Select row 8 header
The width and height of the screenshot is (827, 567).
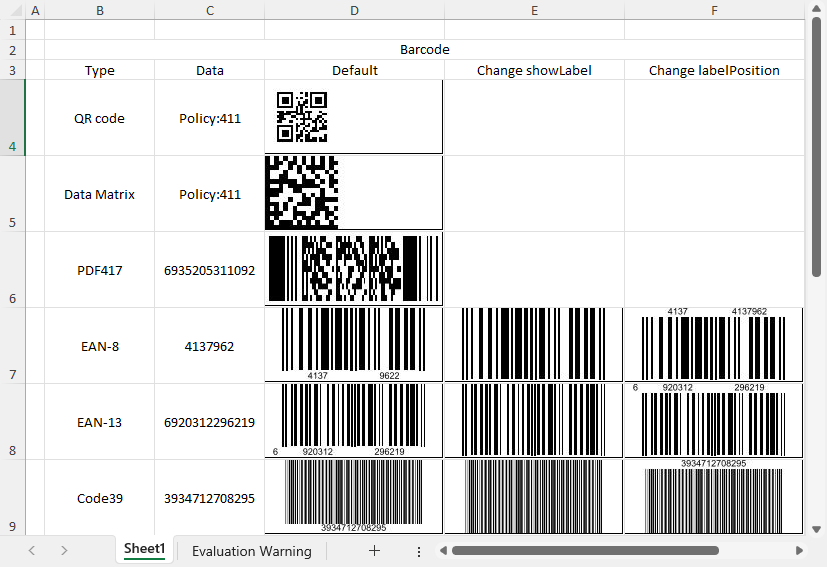click(13, 421)
